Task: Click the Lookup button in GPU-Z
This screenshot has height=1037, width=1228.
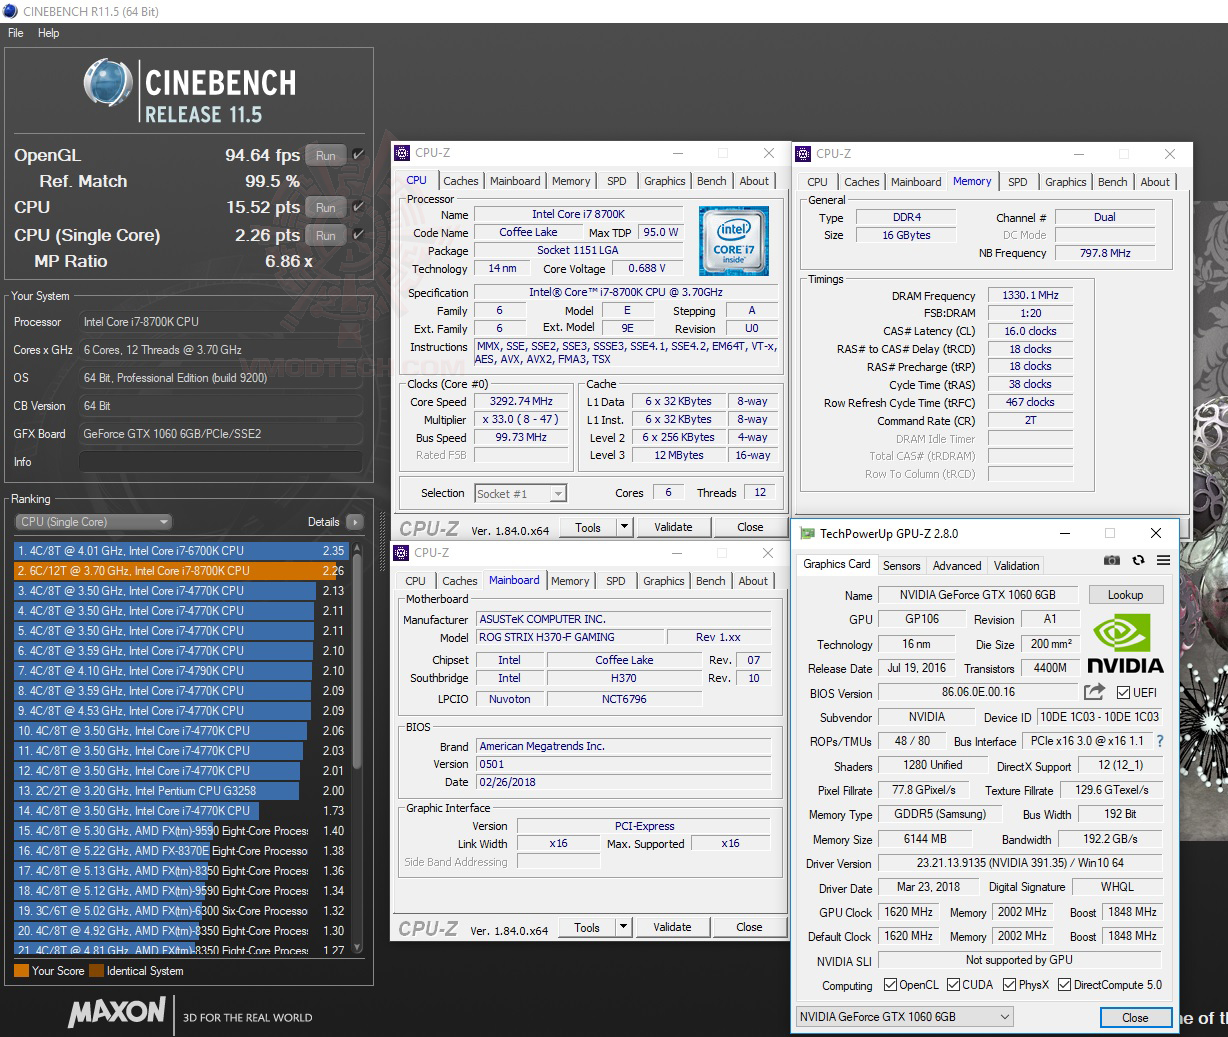Action: coord(1125,594)
